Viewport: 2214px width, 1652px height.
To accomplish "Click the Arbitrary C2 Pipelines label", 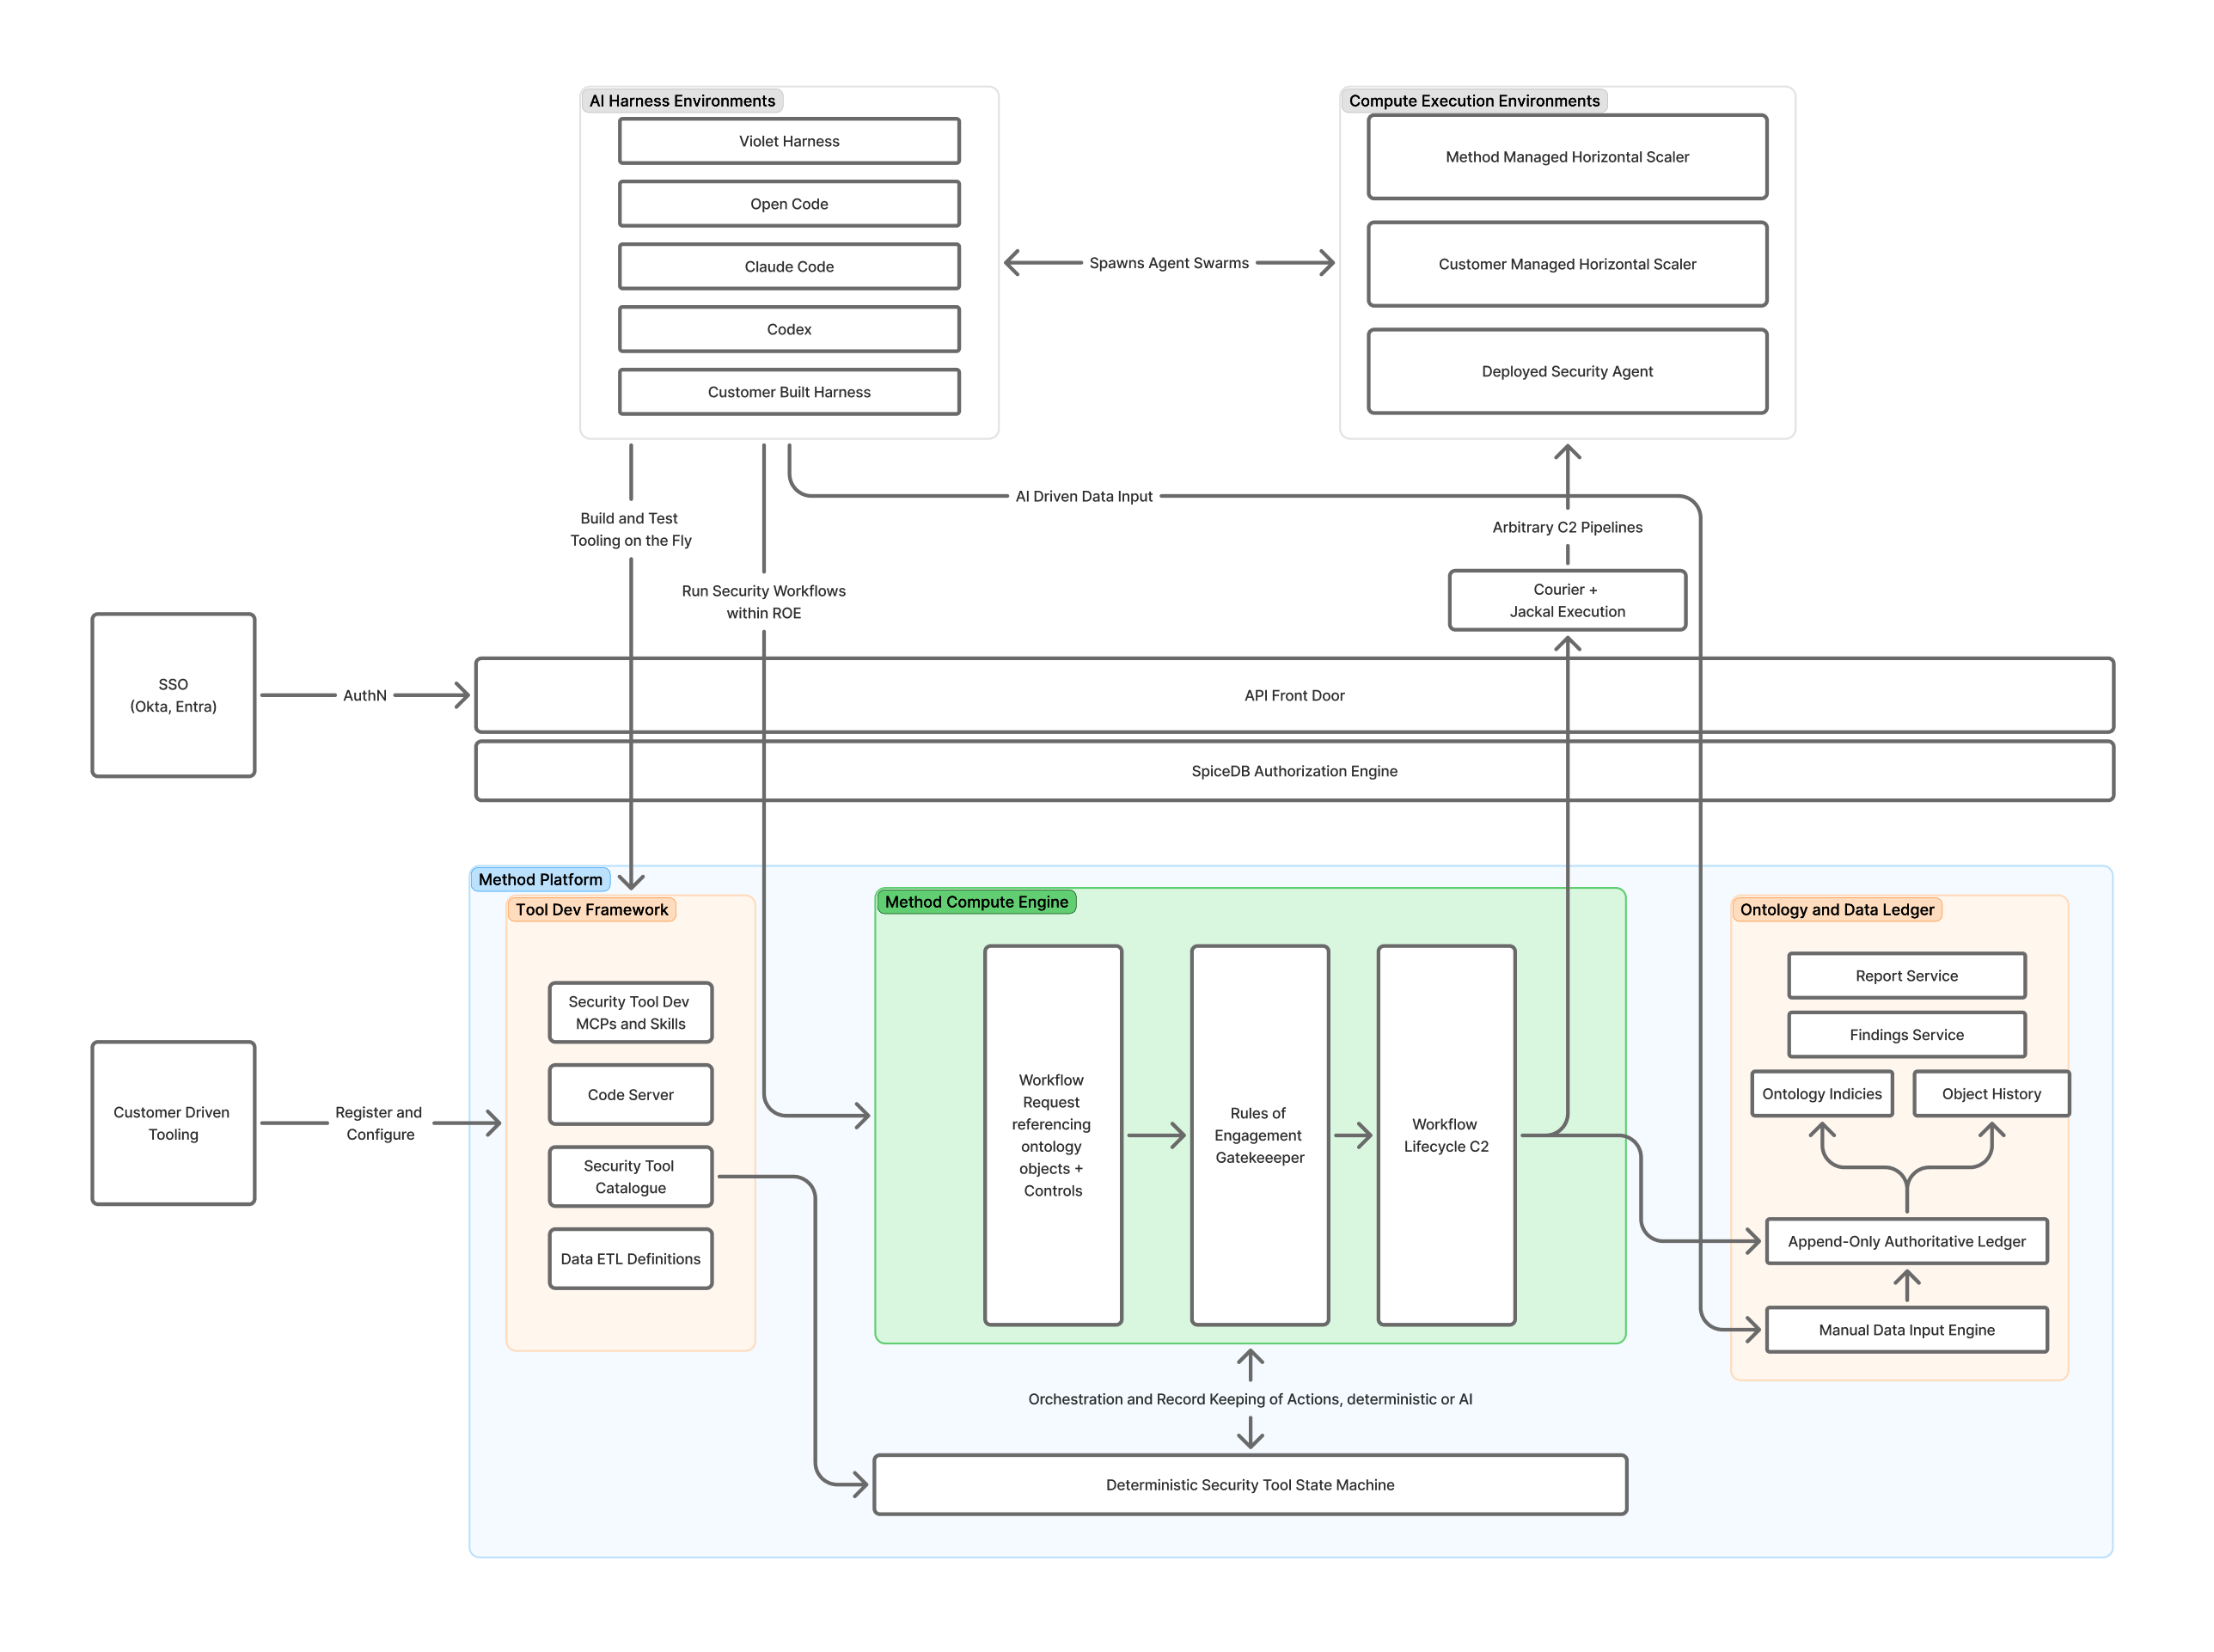I will pyautogui.click(x=1567, y=527).
